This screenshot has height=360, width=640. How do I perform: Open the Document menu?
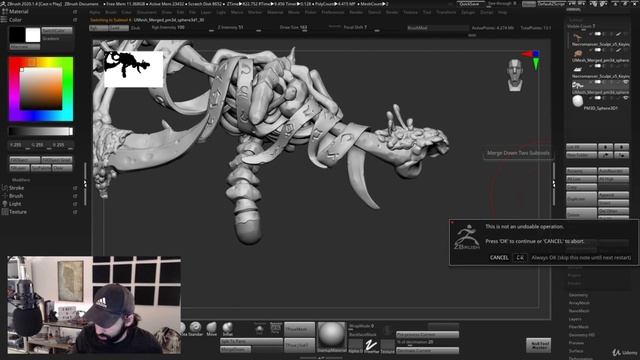coord(147,13)
